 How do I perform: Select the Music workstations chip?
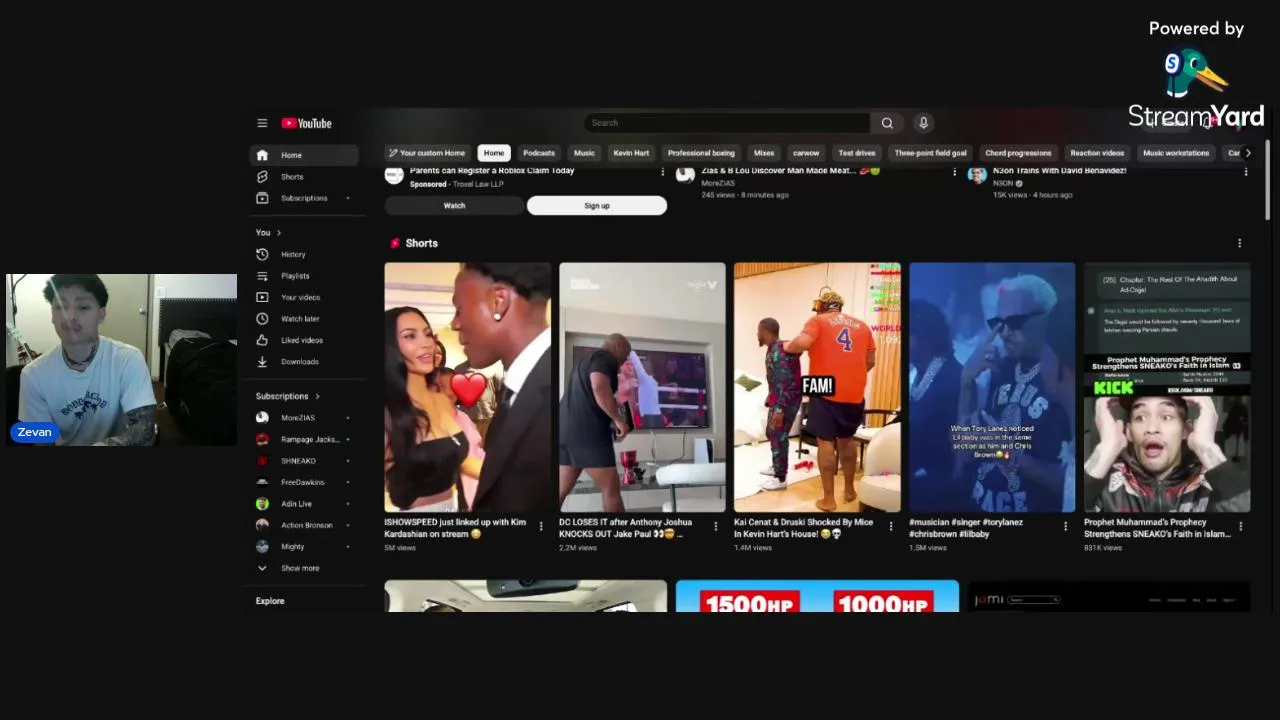1176,153
